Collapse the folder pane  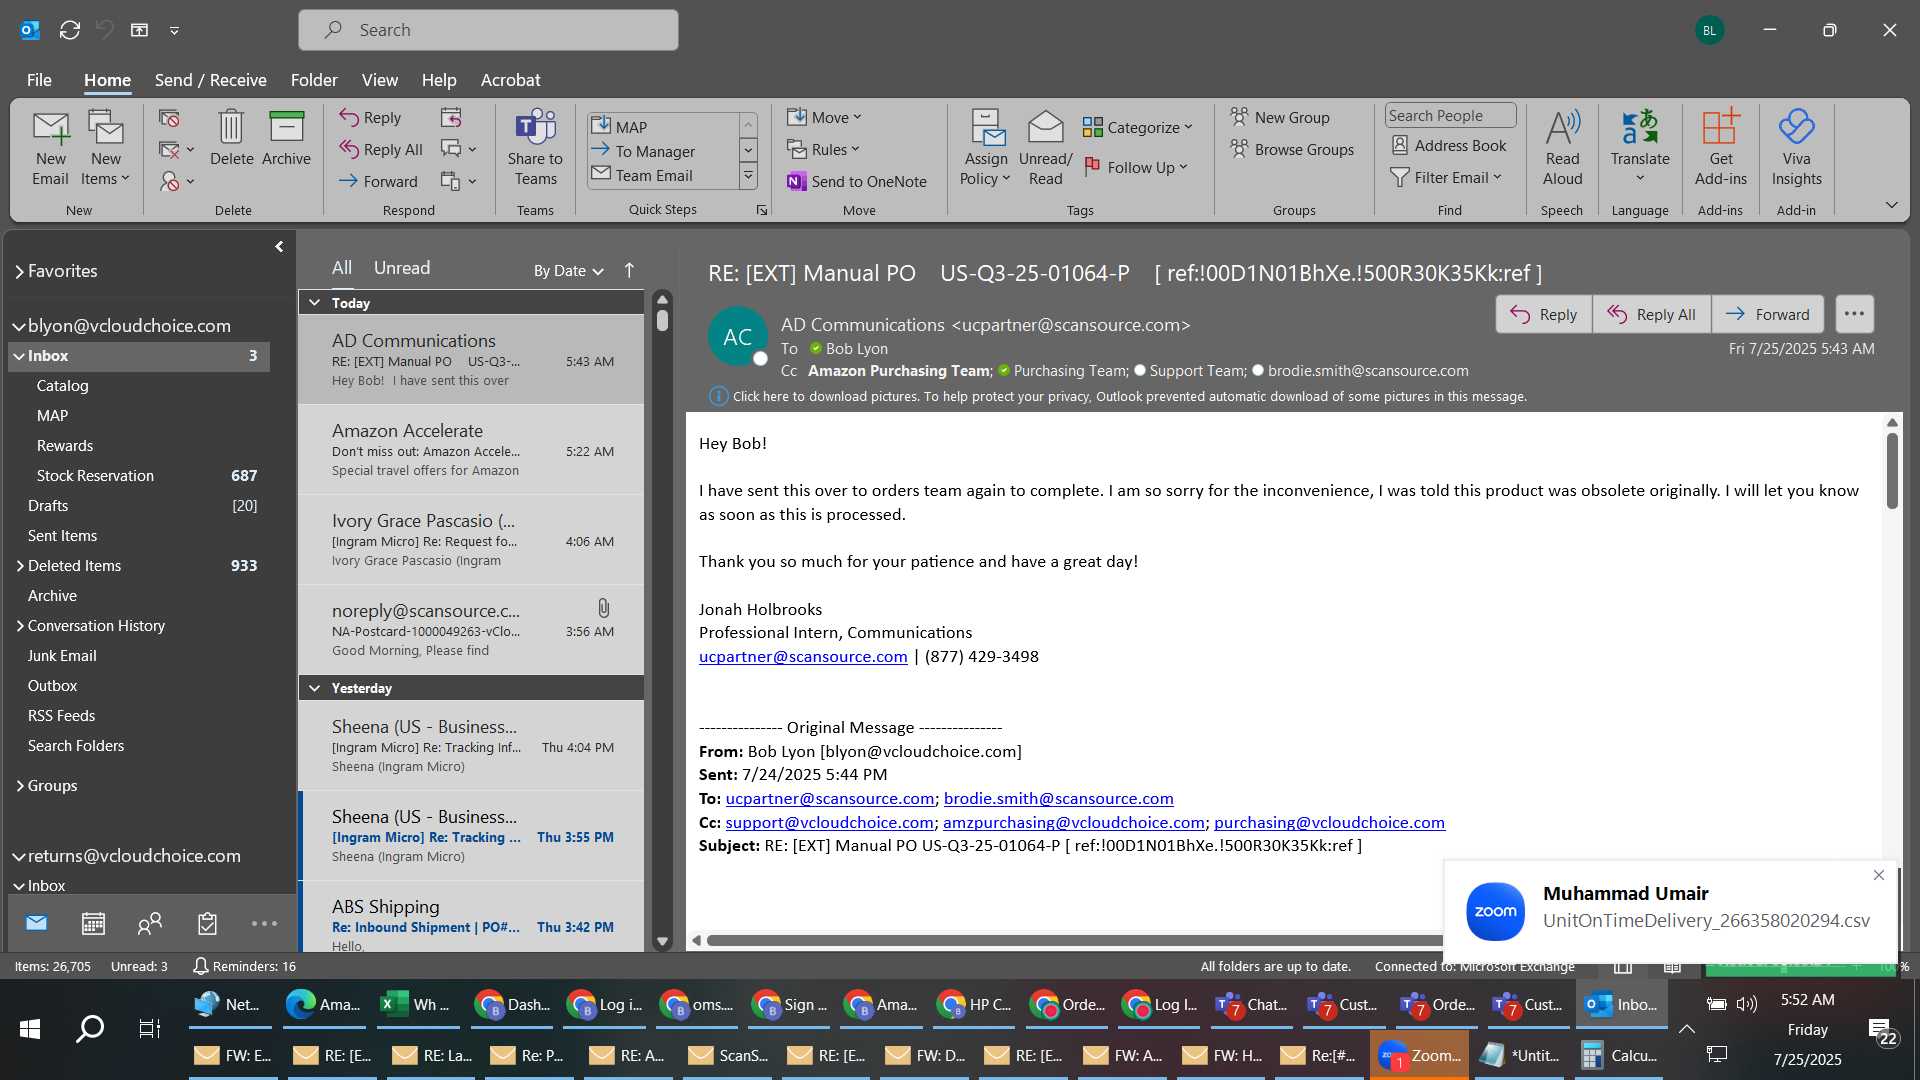click(x=279, y=246)
